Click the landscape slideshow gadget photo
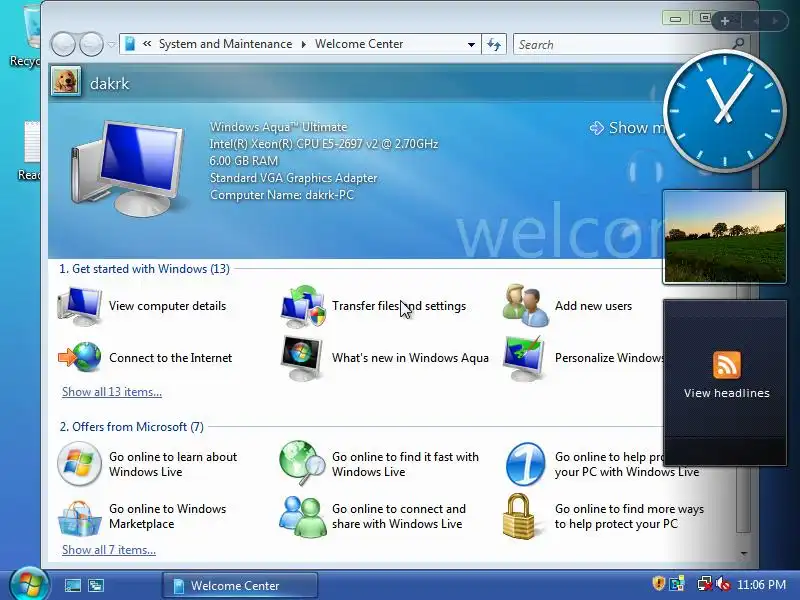This screenshot has width=800, height=600. 724,237
